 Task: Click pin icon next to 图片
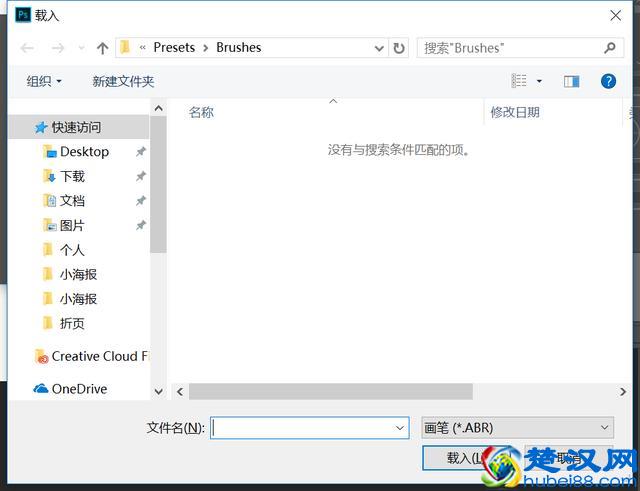141,225
